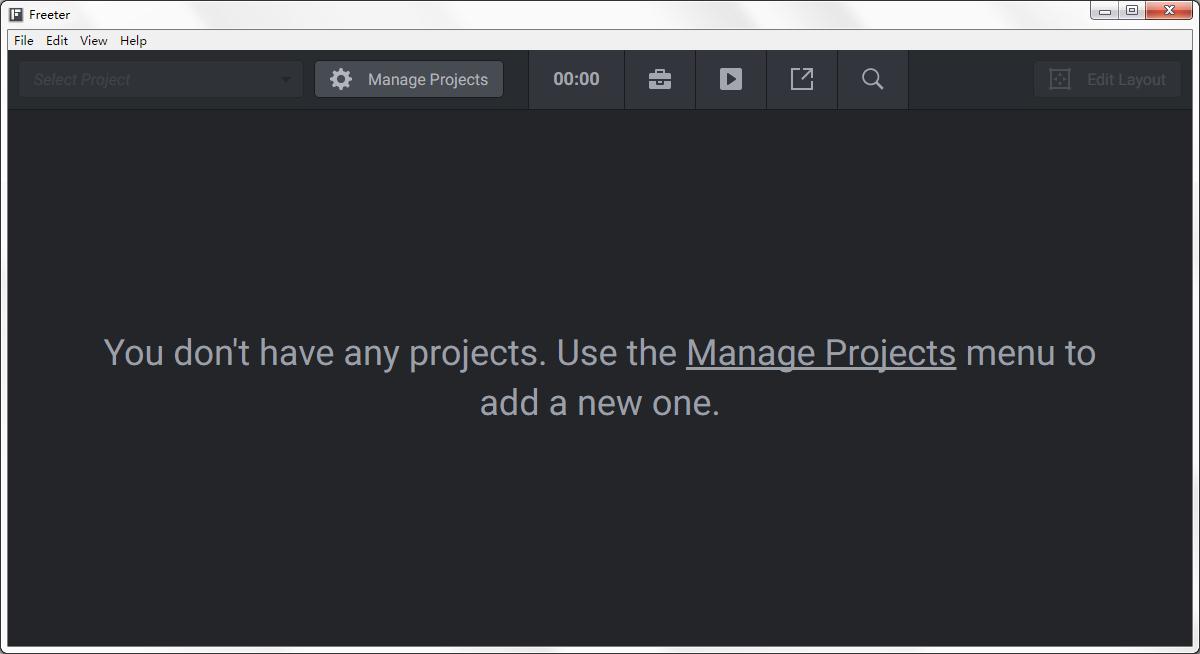Open the View menu
The height and width of the screenshot is (654, 1200).
tap(94, 41)
